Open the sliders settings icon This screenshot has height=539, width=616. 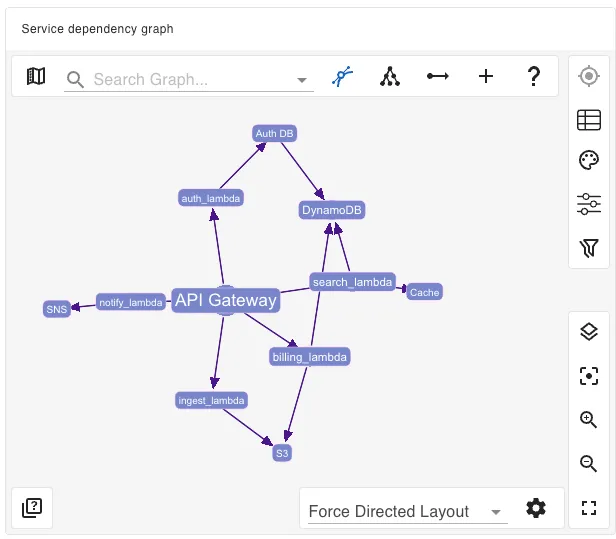(588, 204)
